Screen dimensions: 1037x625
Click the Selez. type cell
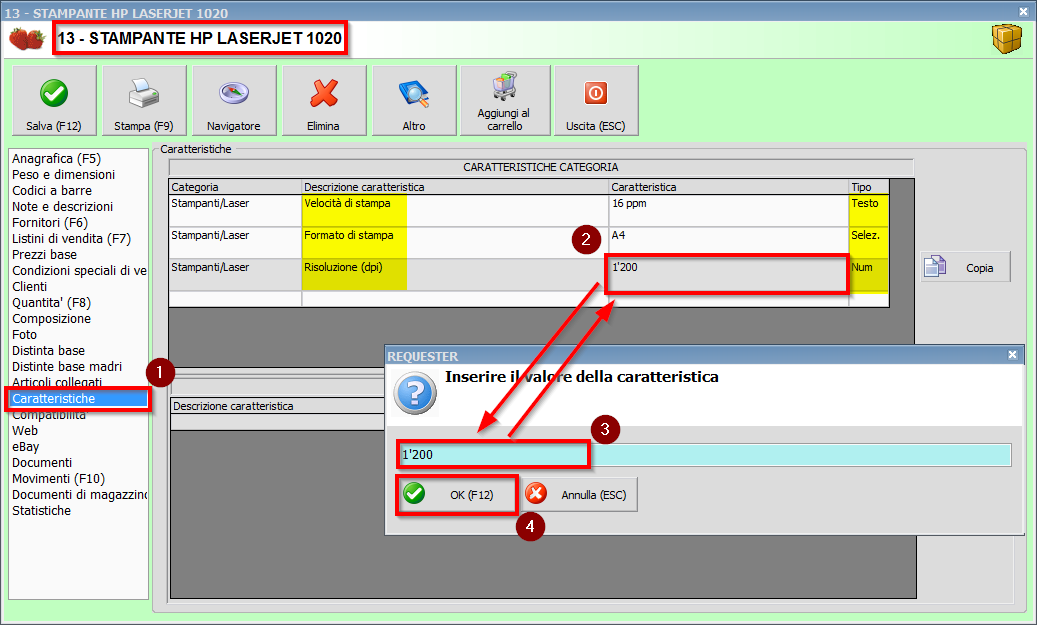click(x=869, y=242)
